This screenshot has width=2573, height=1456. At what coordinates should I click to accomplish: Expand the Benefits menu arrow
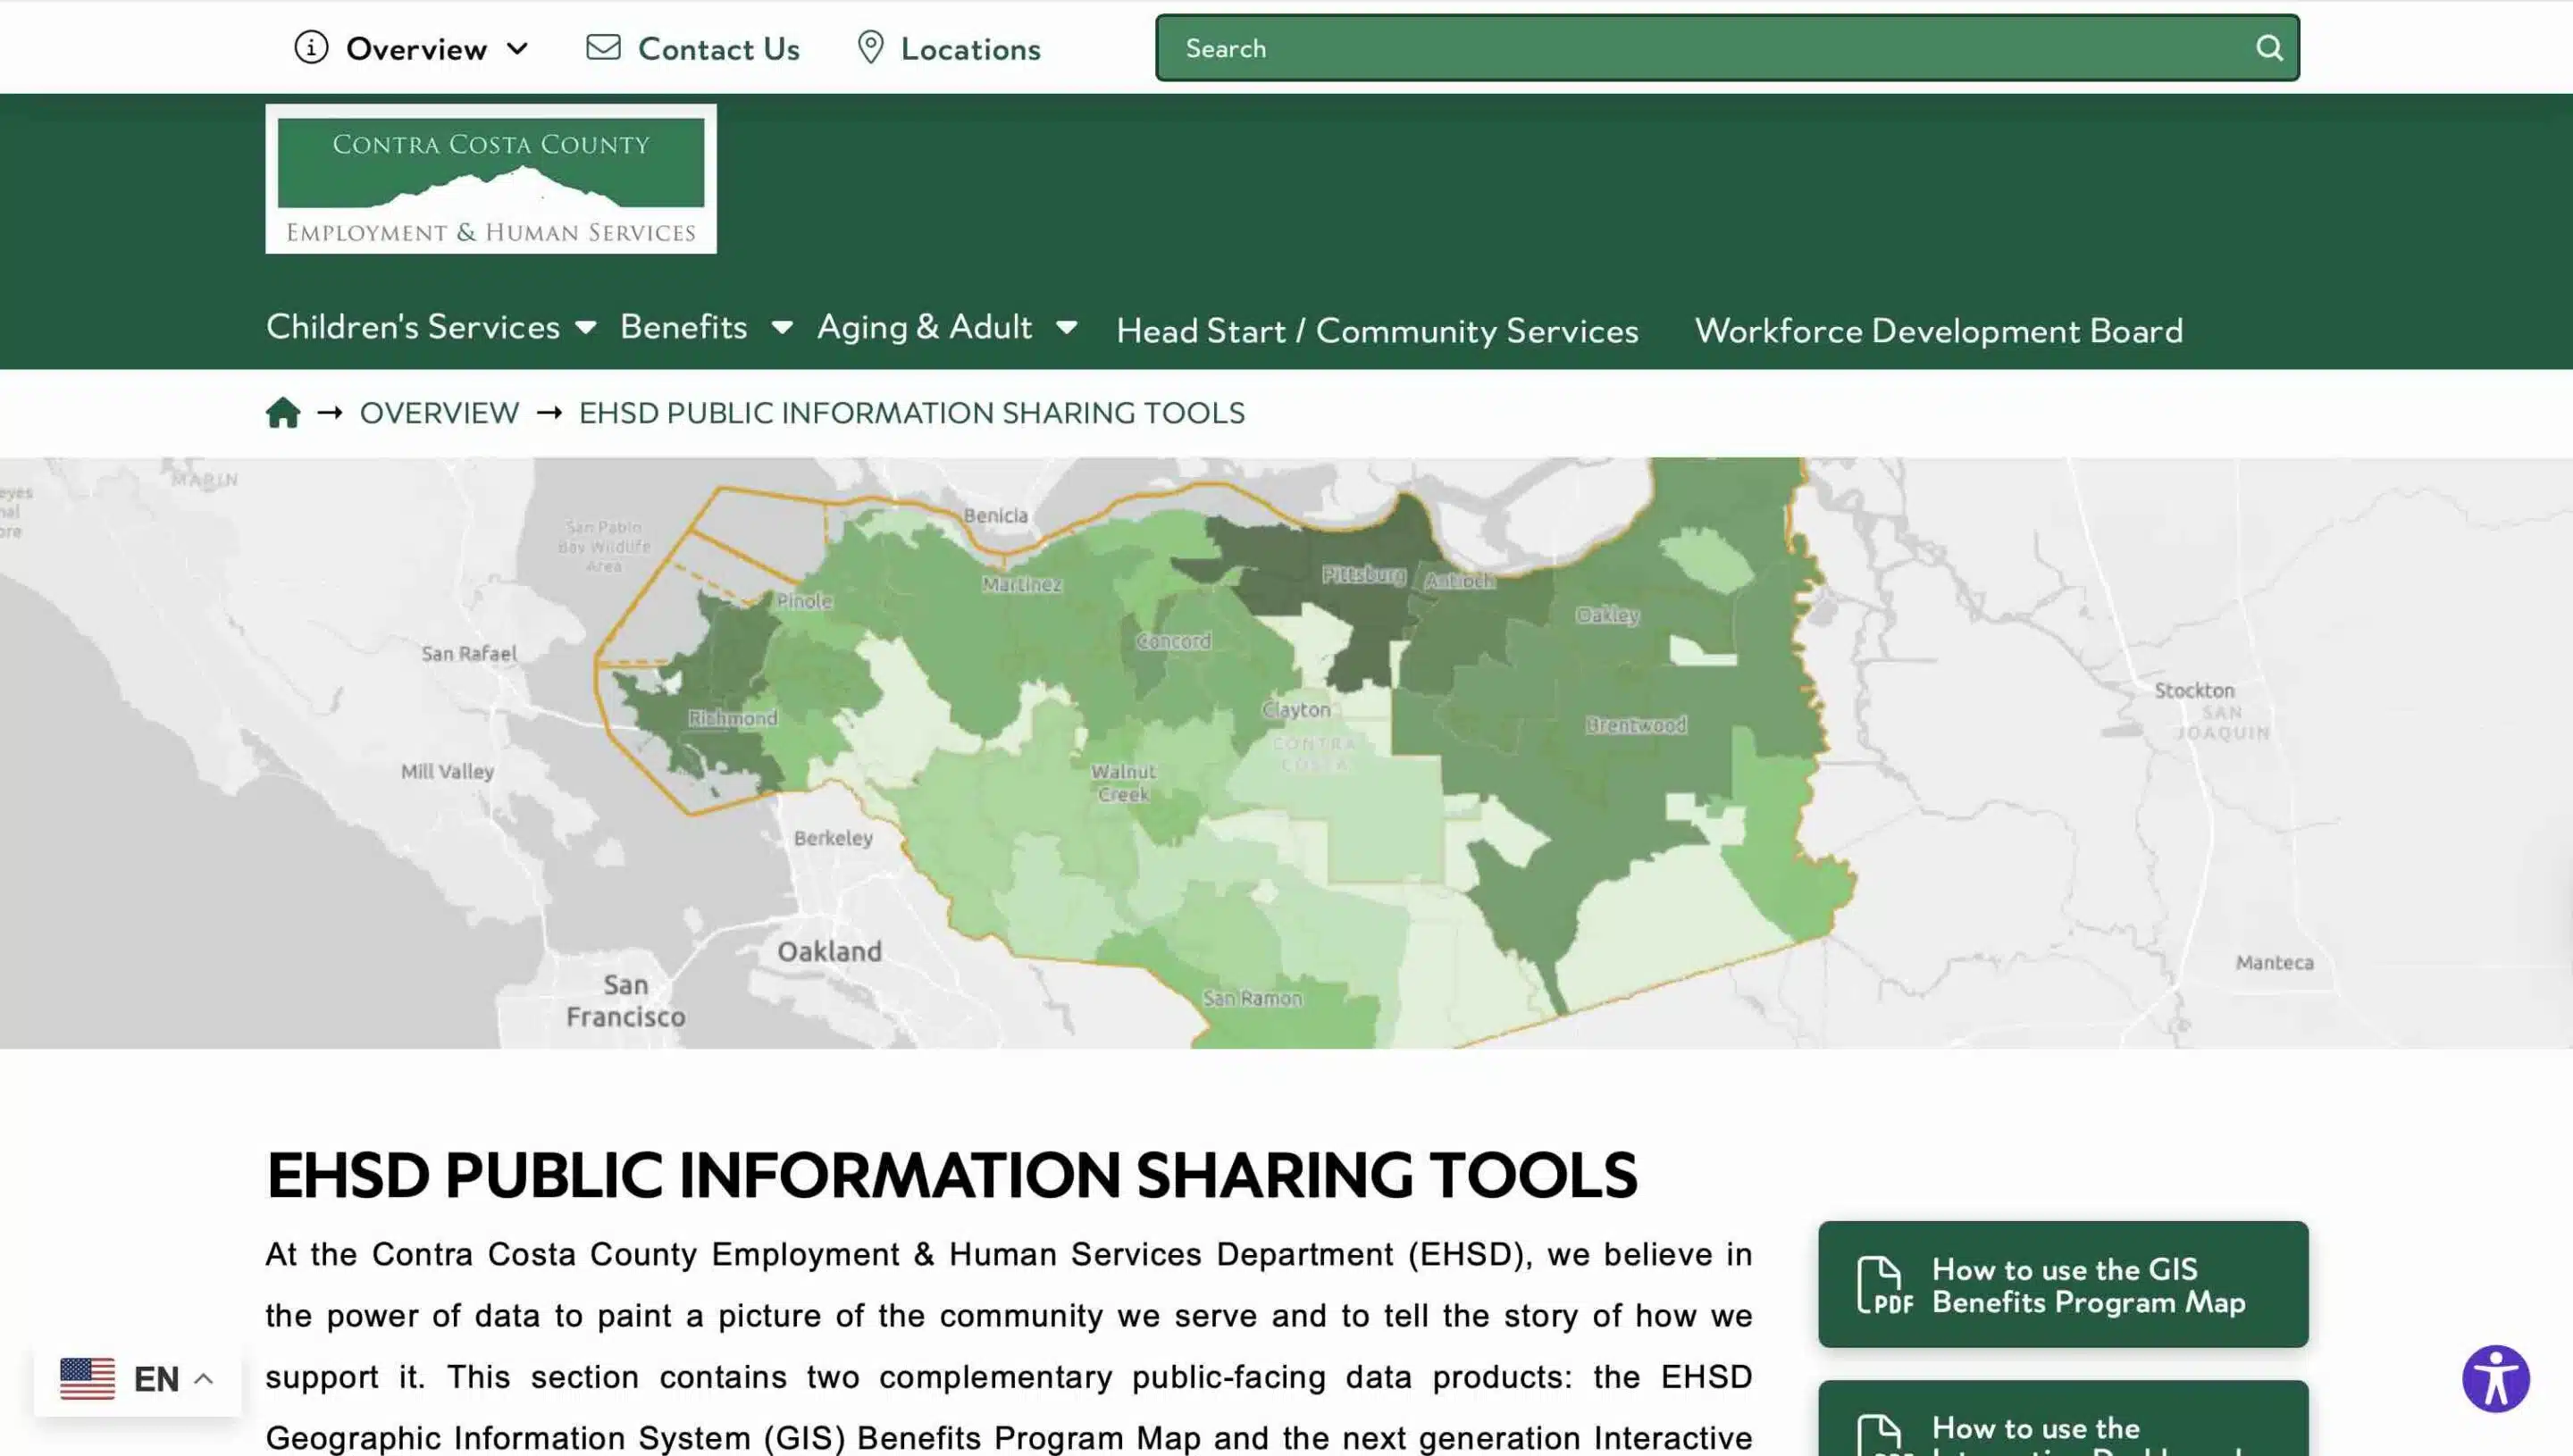(x=782, y=327)
